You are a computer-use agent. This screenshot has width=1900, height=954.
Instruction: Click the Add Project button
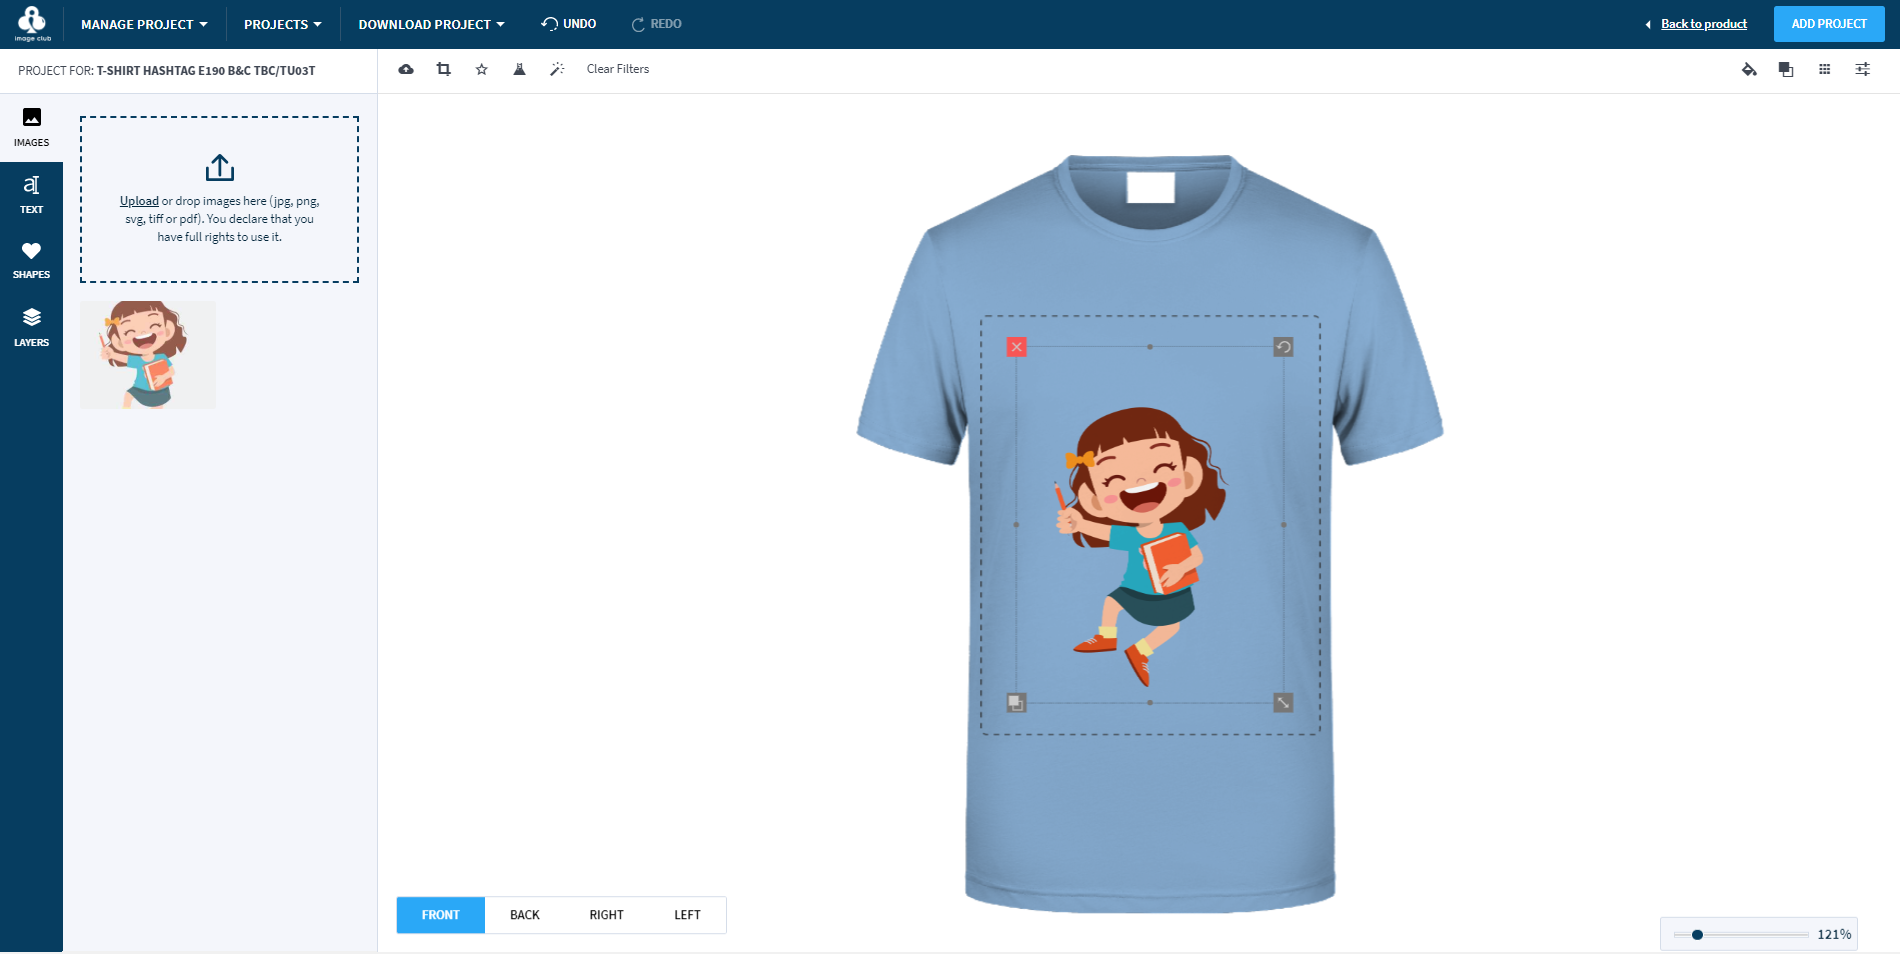[1829, 24]
